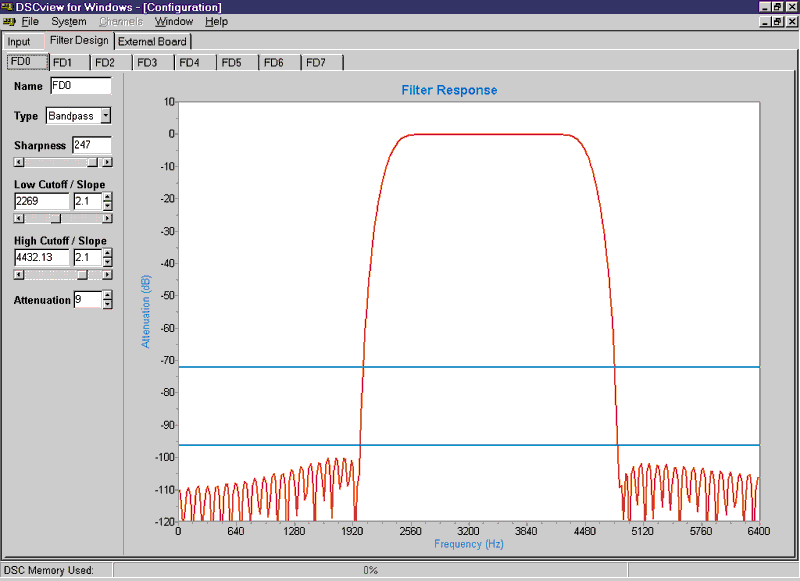This screenshot has width=800, height=581.
Task: Open the Help menu
Action: (x=216, y=21)
